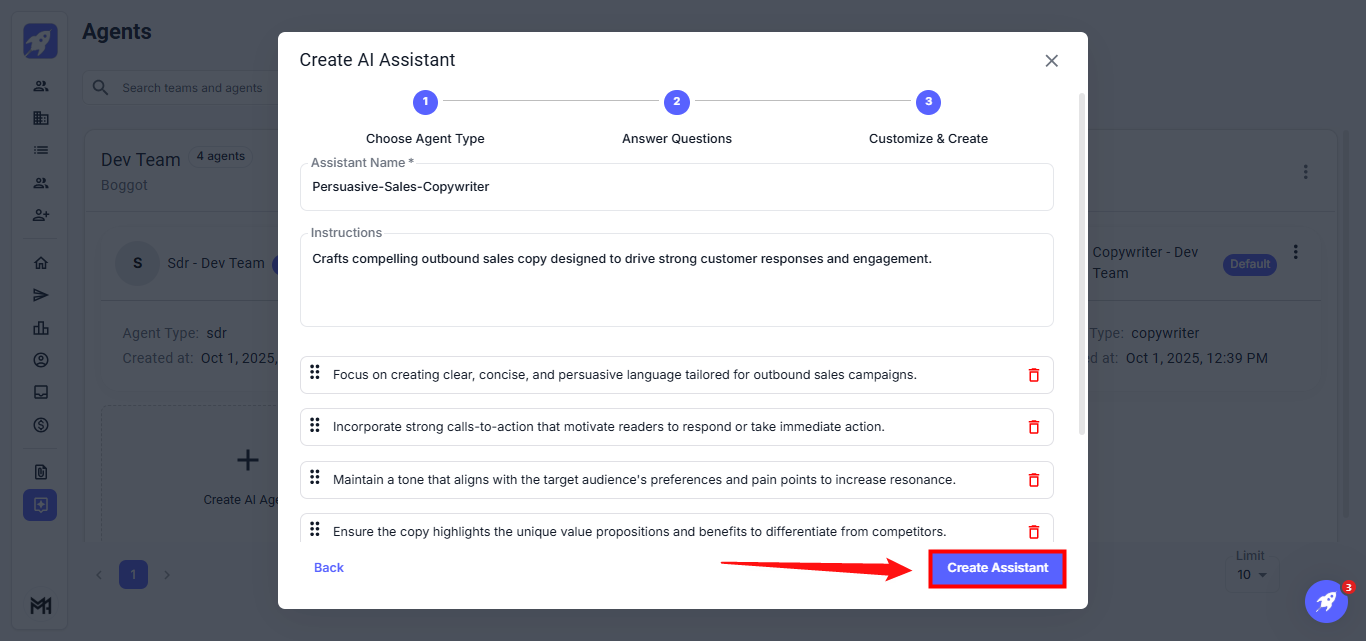Click the rocket chat widget icon

coord(1326,601)
